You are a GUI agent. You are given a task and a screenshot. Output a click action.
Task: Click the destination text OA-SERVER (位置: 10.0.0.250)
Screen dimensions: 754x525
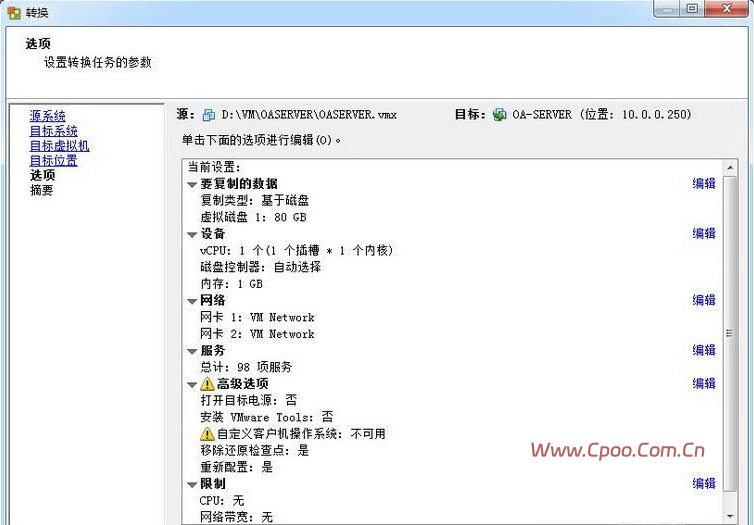tap(602, 115)
